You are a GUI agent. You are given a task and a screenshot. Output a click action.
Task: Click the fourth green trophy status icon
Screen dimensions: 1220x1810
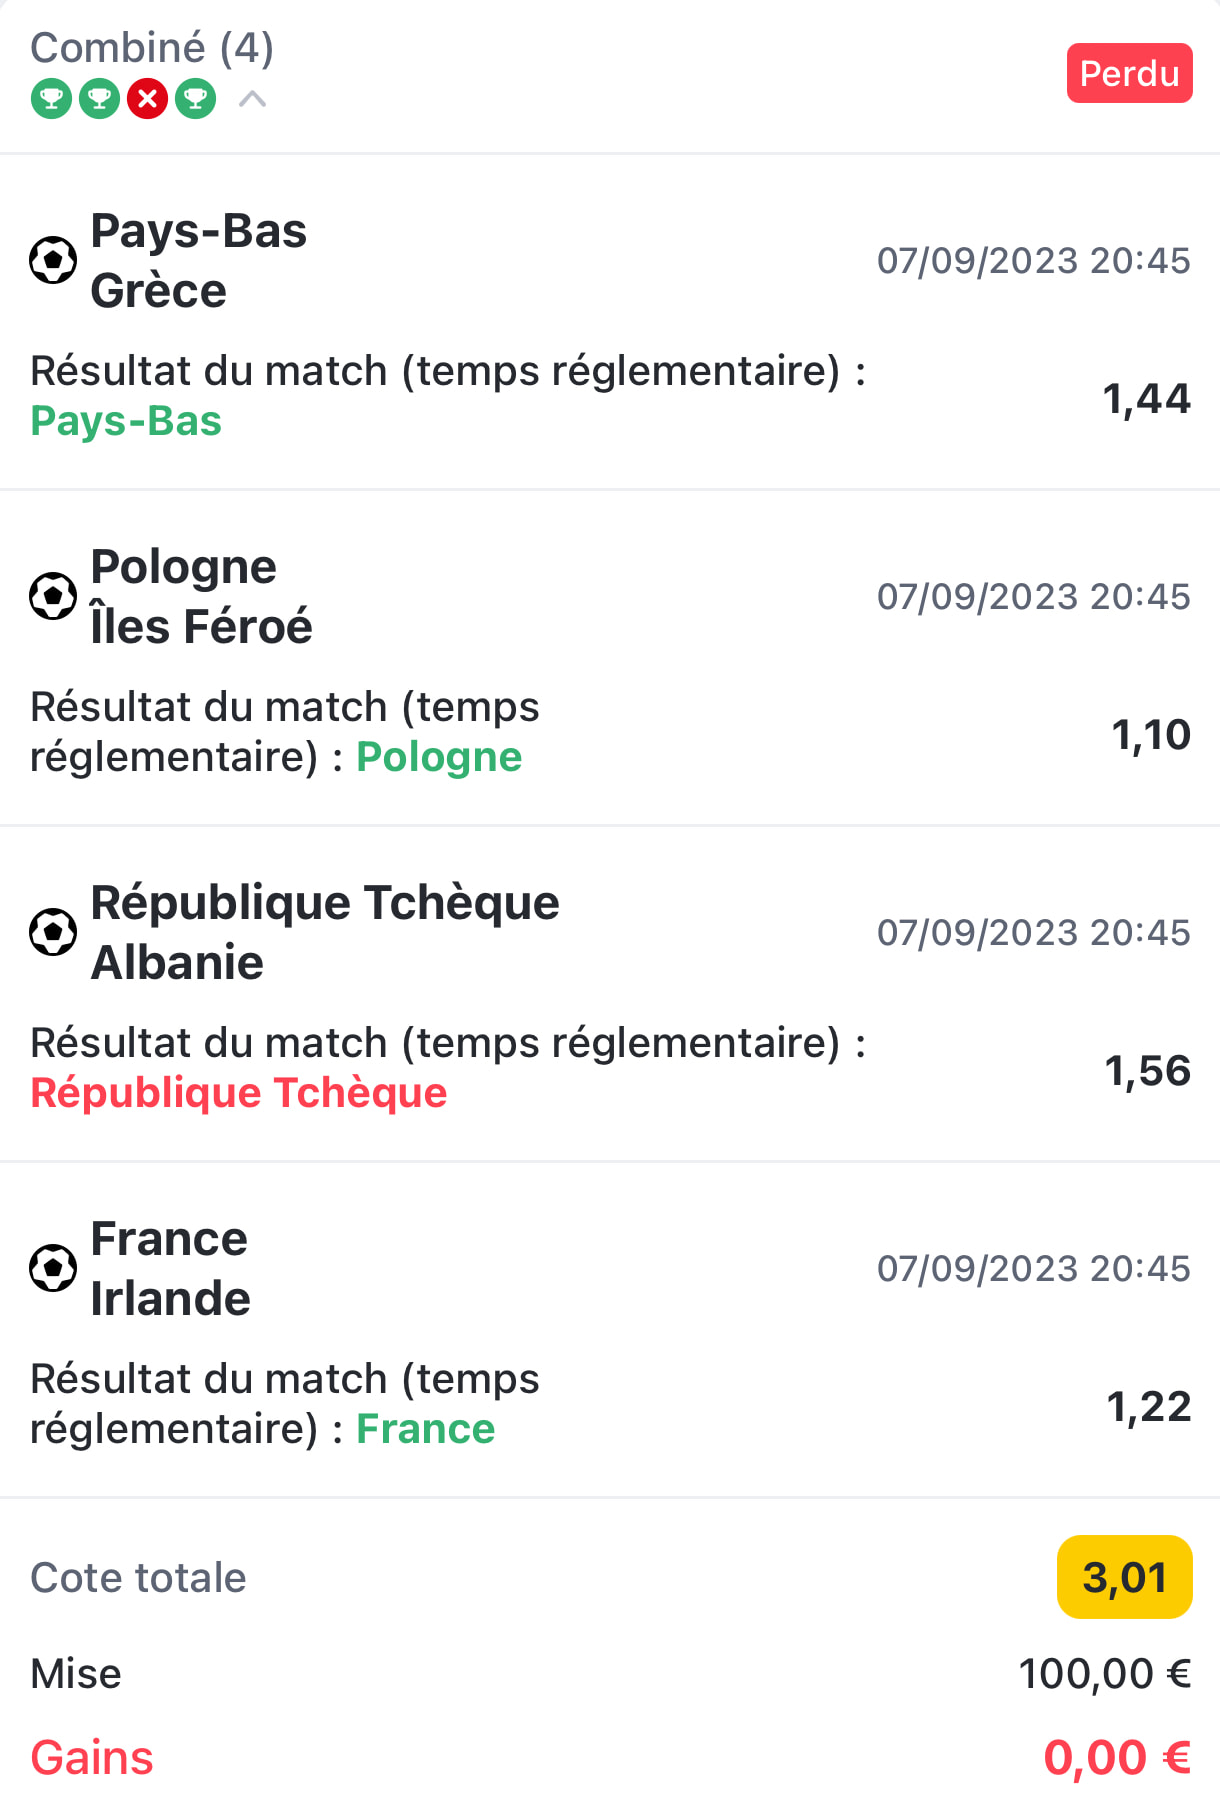[195, 98]
